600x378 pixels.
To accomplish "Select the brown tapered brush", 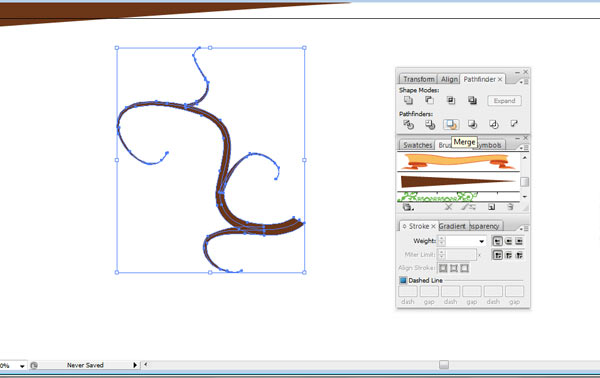I will click(458, 181).
